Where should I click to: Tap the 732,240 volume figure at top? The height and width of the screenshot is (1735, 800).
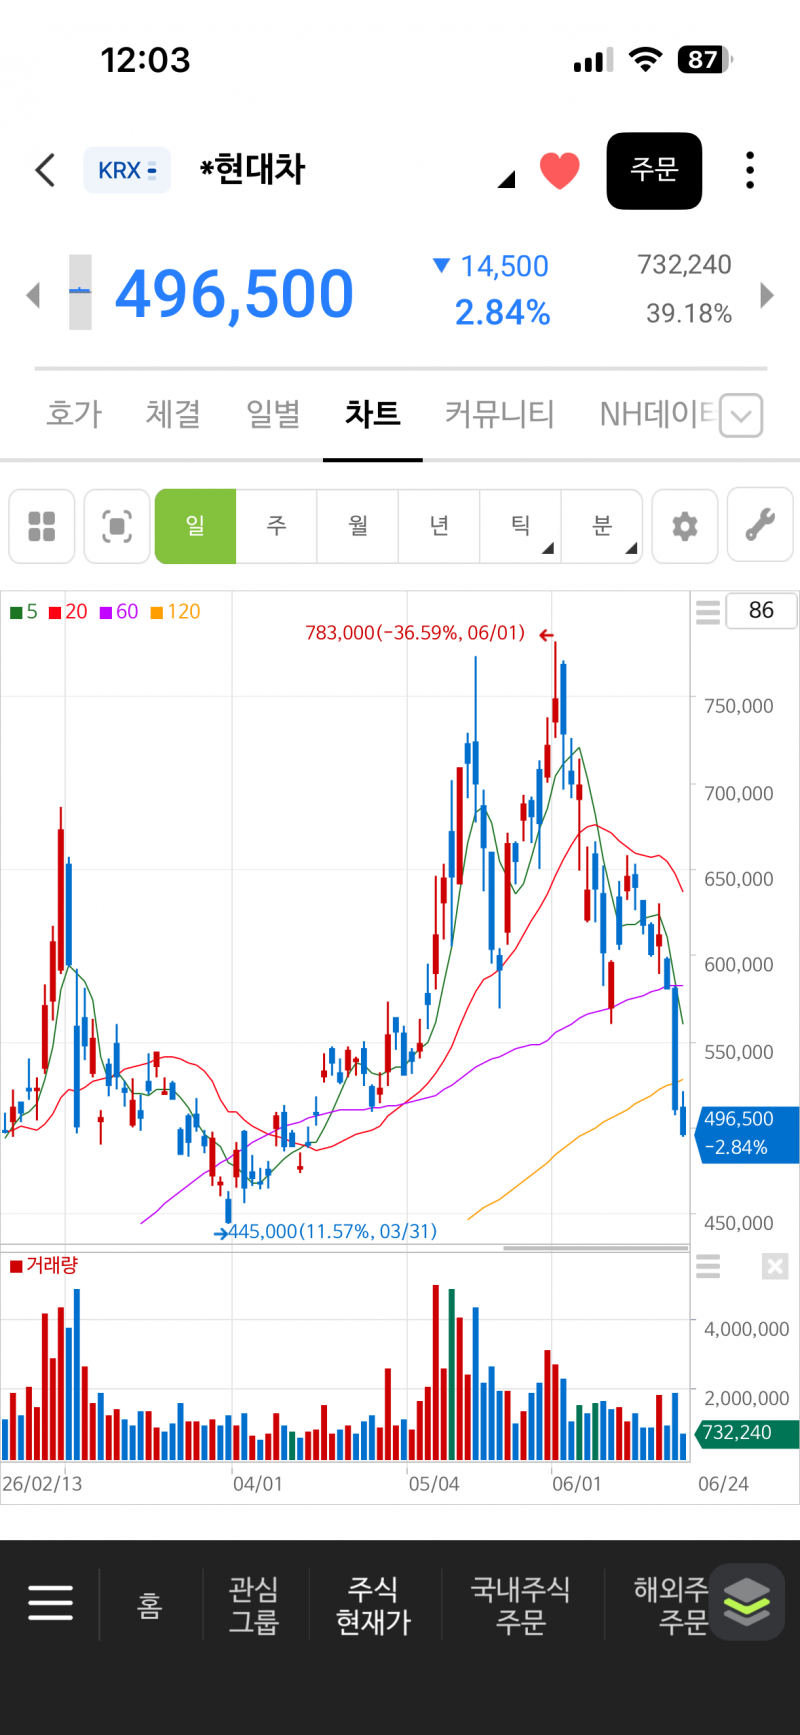(x=685, y=265)
